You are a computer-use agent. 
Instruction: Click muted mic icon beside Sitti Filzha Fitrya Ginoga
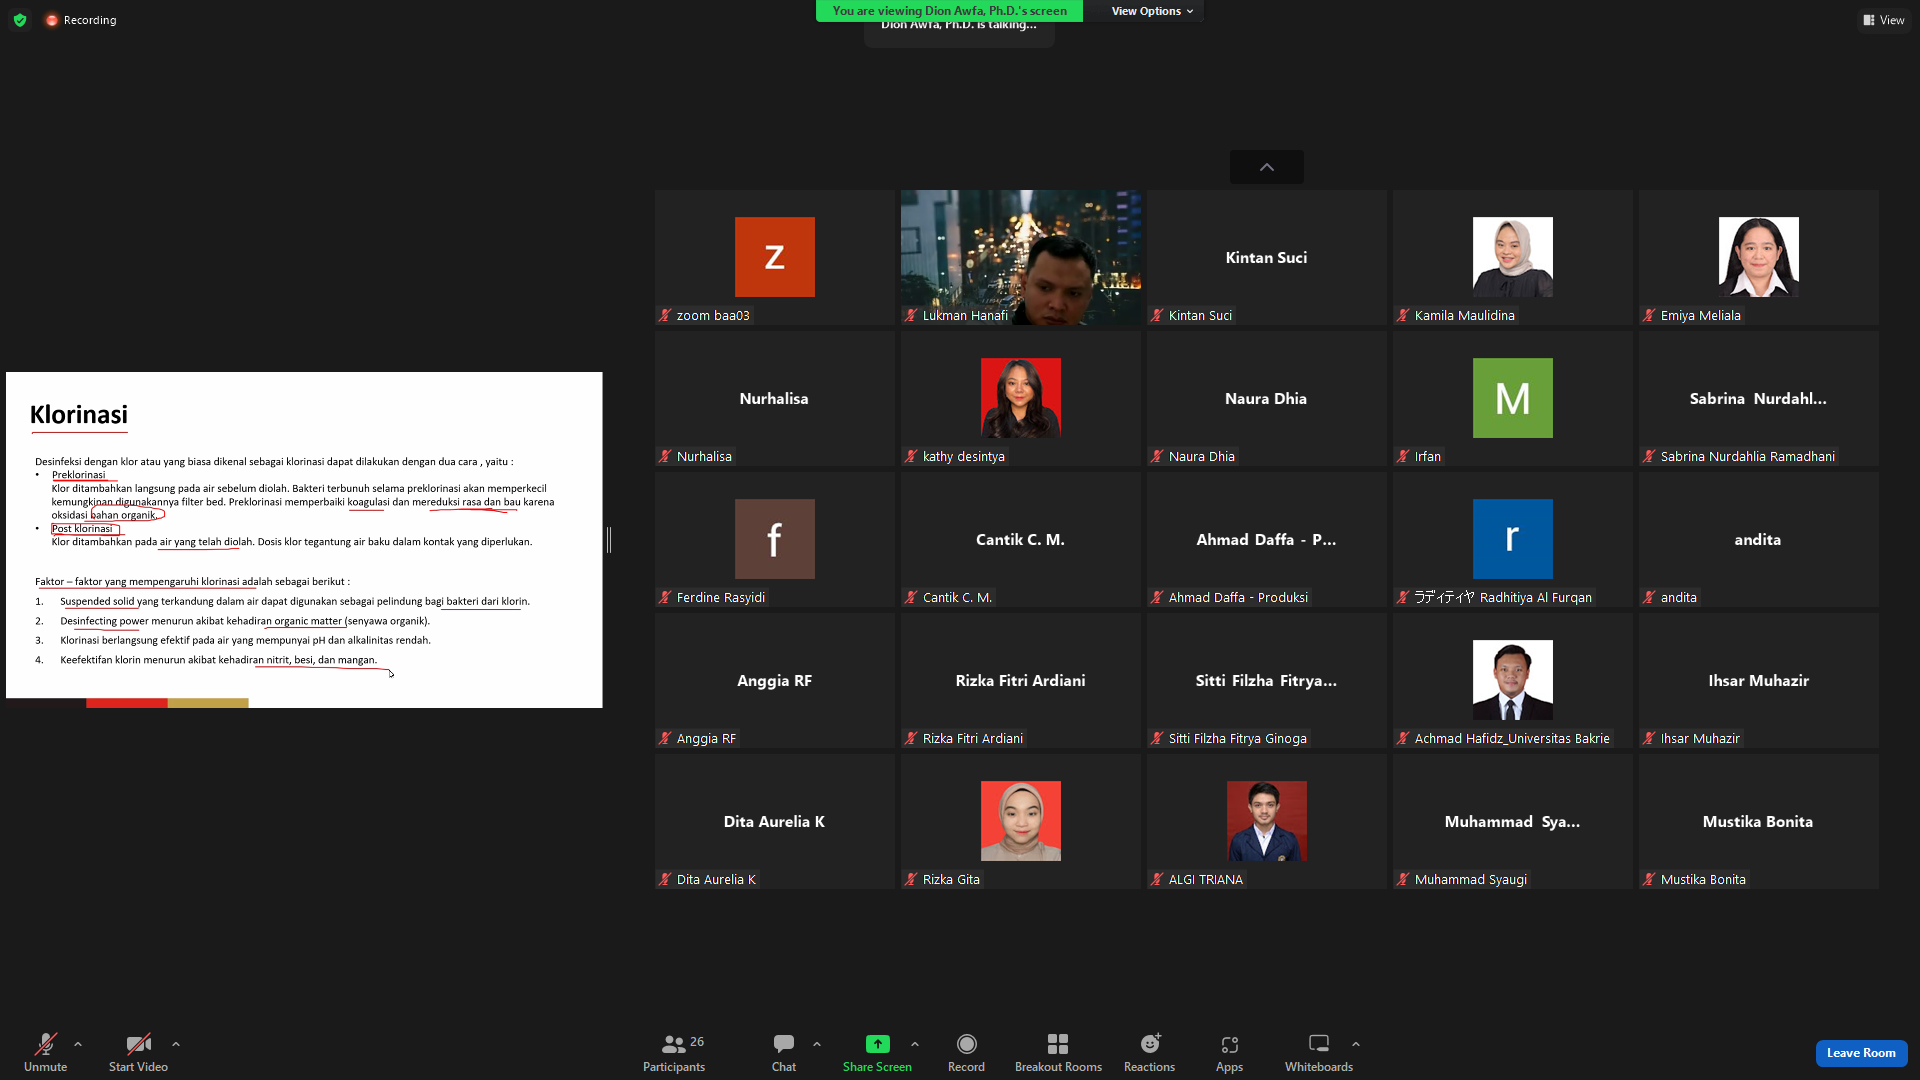[1158, 738]
